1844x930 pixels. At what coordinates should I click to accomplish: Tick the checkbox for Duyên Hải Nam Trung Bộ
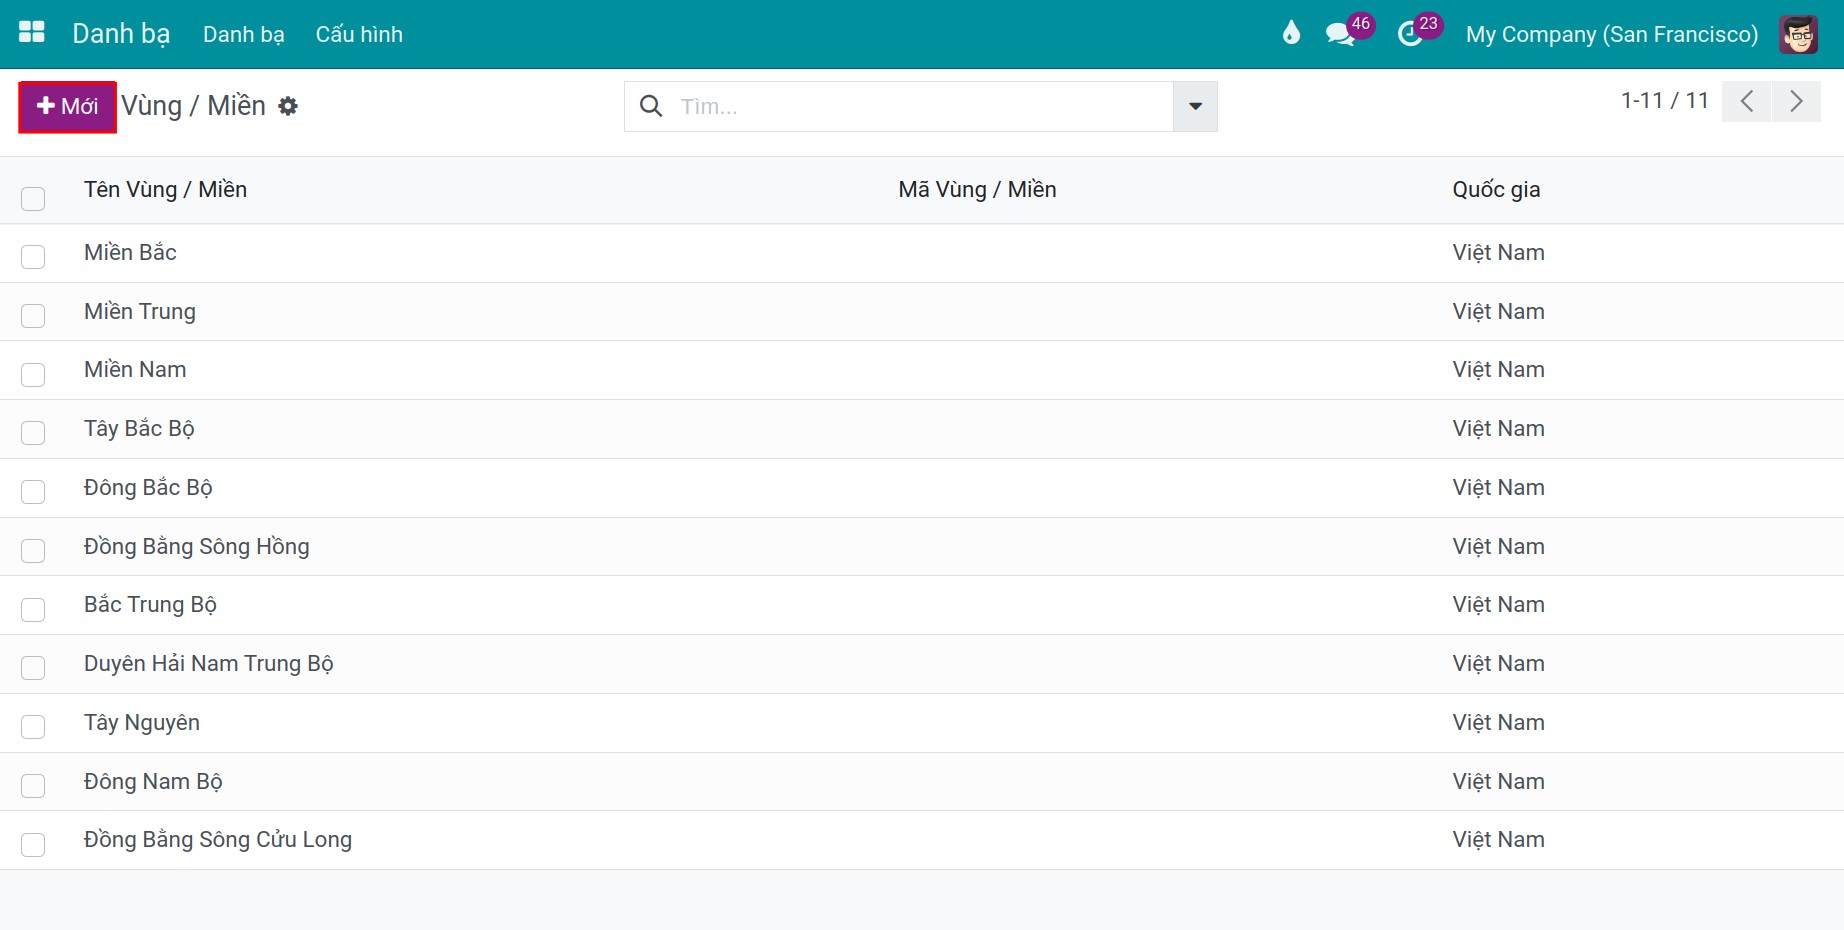(33, 667)
